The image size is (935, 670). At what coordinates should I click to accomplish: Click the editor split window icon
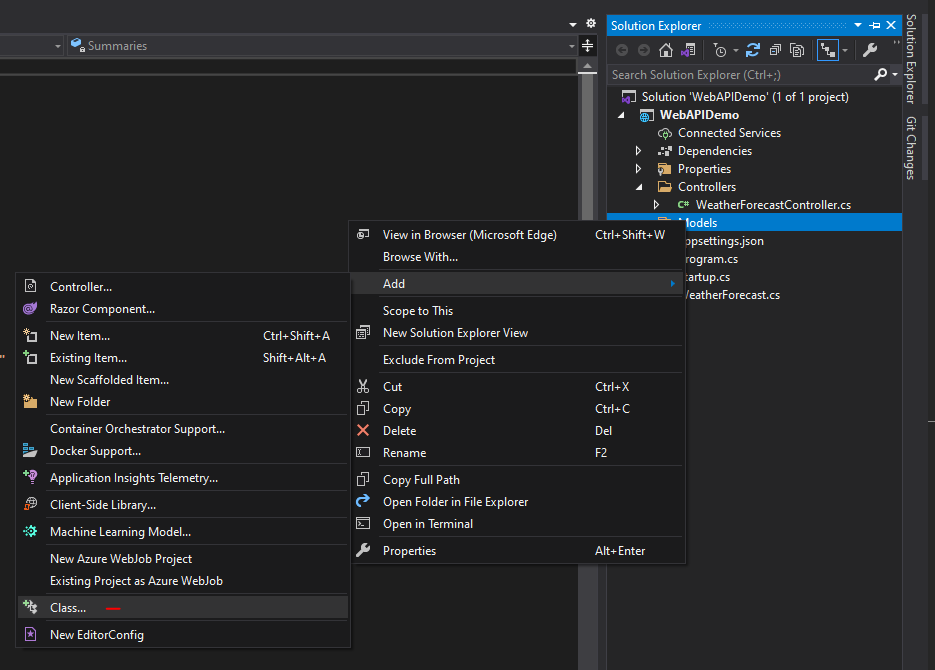point(587,46)
